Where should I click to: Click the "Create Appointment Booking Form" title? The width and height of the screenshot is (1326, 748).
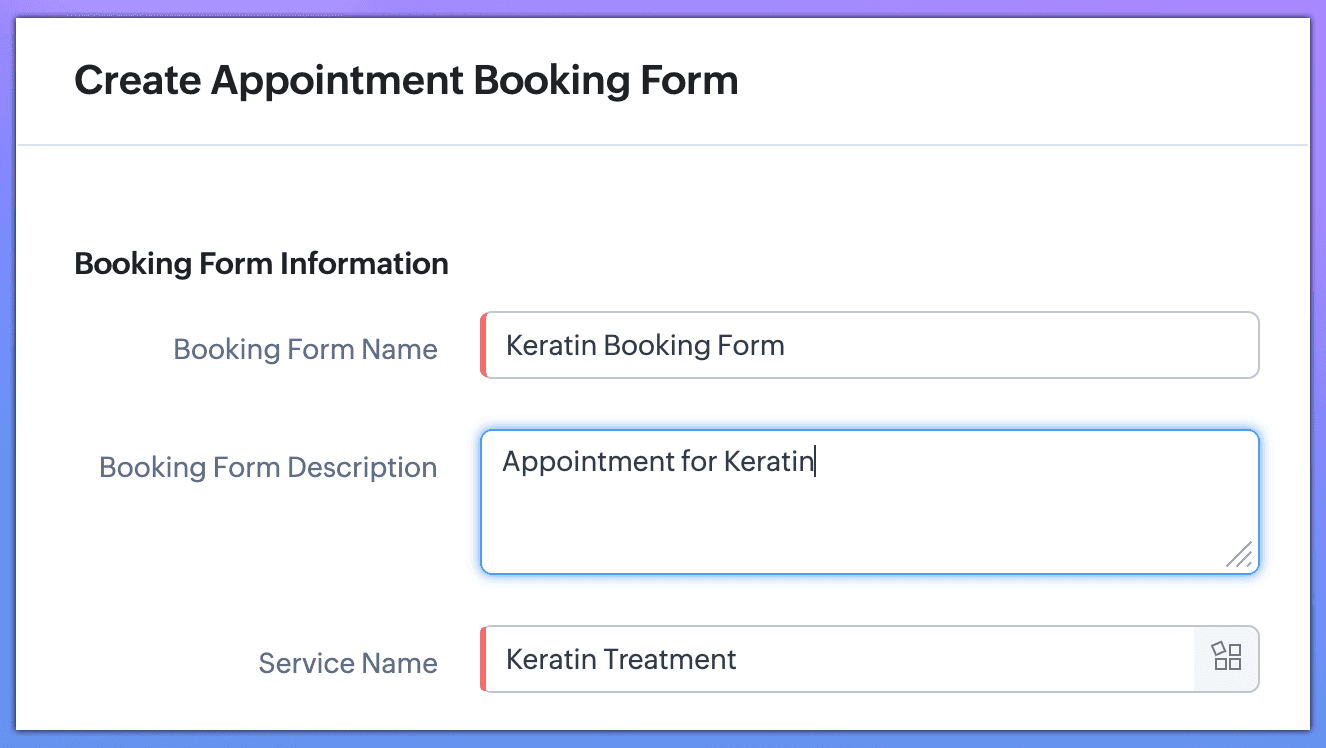click(x=406, y=80)
